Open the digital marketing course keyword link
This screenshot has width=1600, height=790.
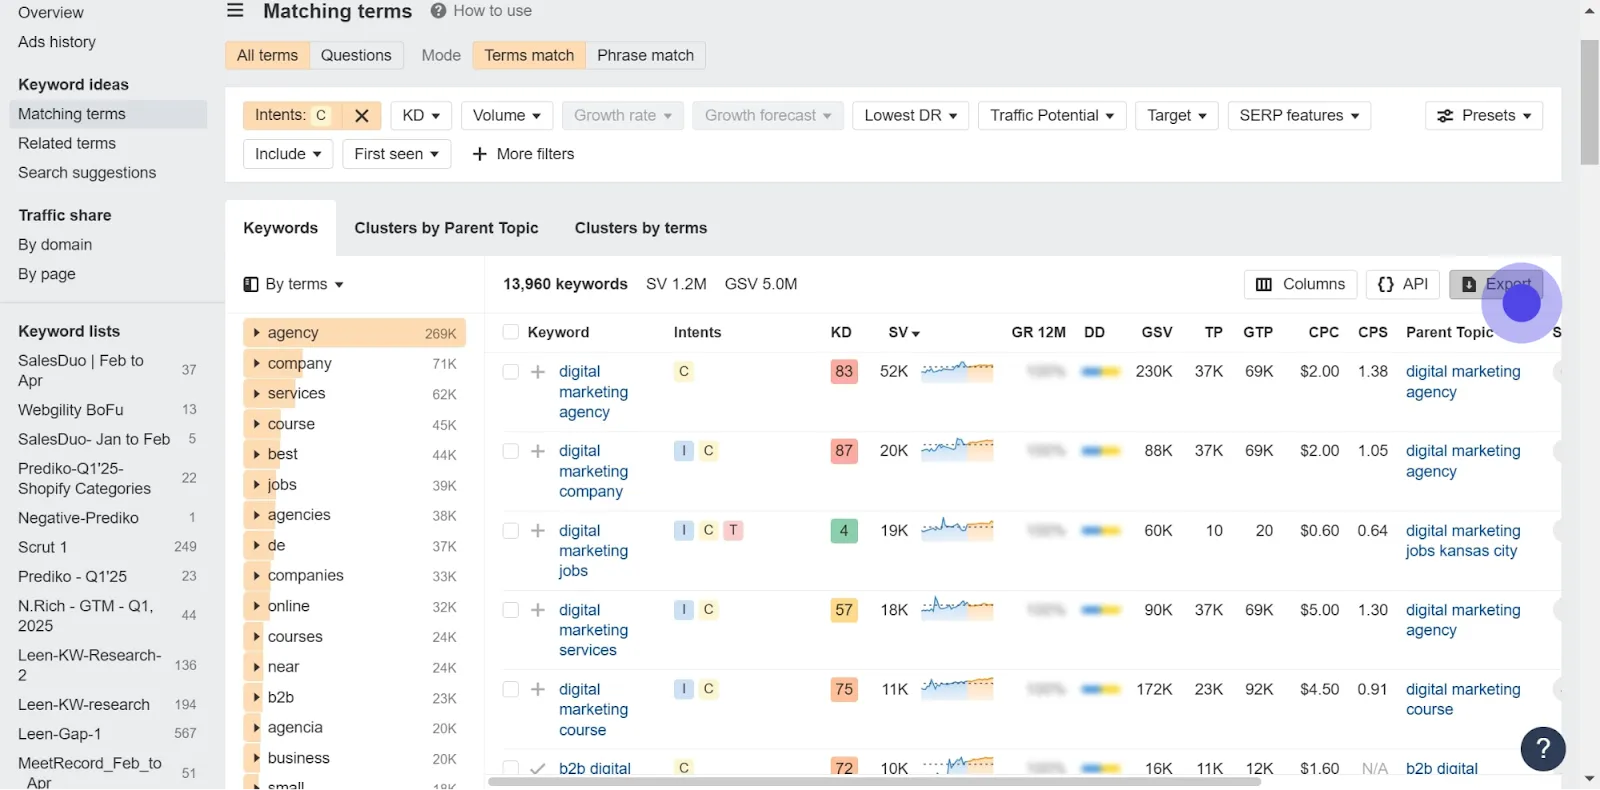pyautogui.click(x=593, y=710)
